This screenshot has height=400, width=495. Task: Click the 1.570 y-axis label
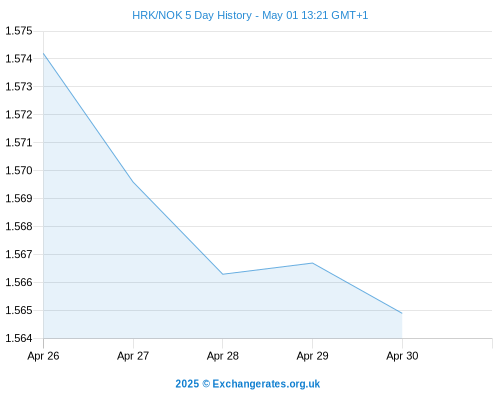tap(19, 171)
